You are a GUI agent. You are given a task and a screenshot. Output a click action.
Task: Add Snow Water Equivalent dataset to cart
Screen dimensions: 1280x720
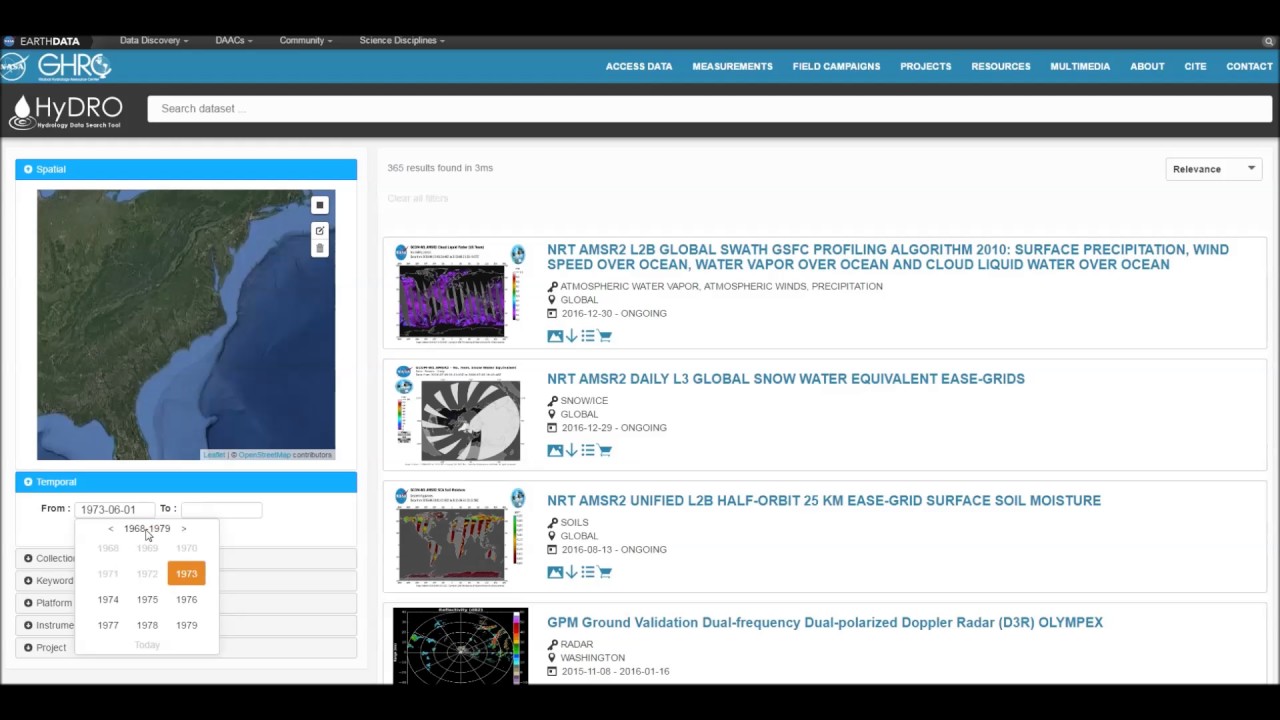605,450
